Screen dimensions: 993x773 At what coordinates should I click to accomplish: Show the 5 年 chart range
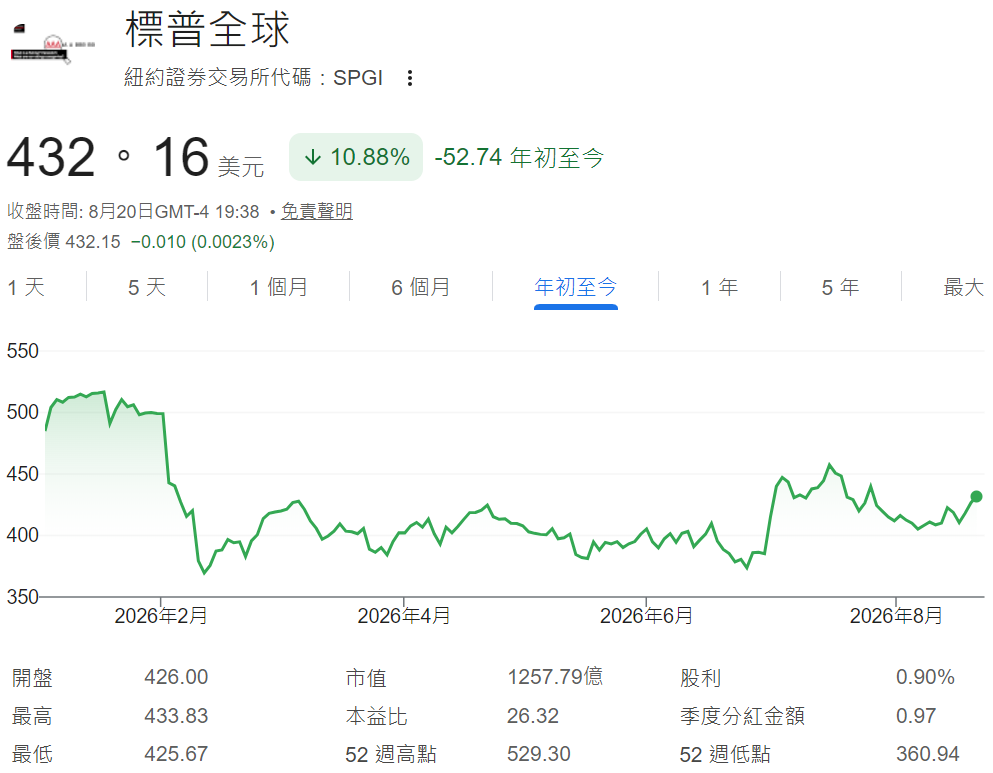tap(840, 287)
